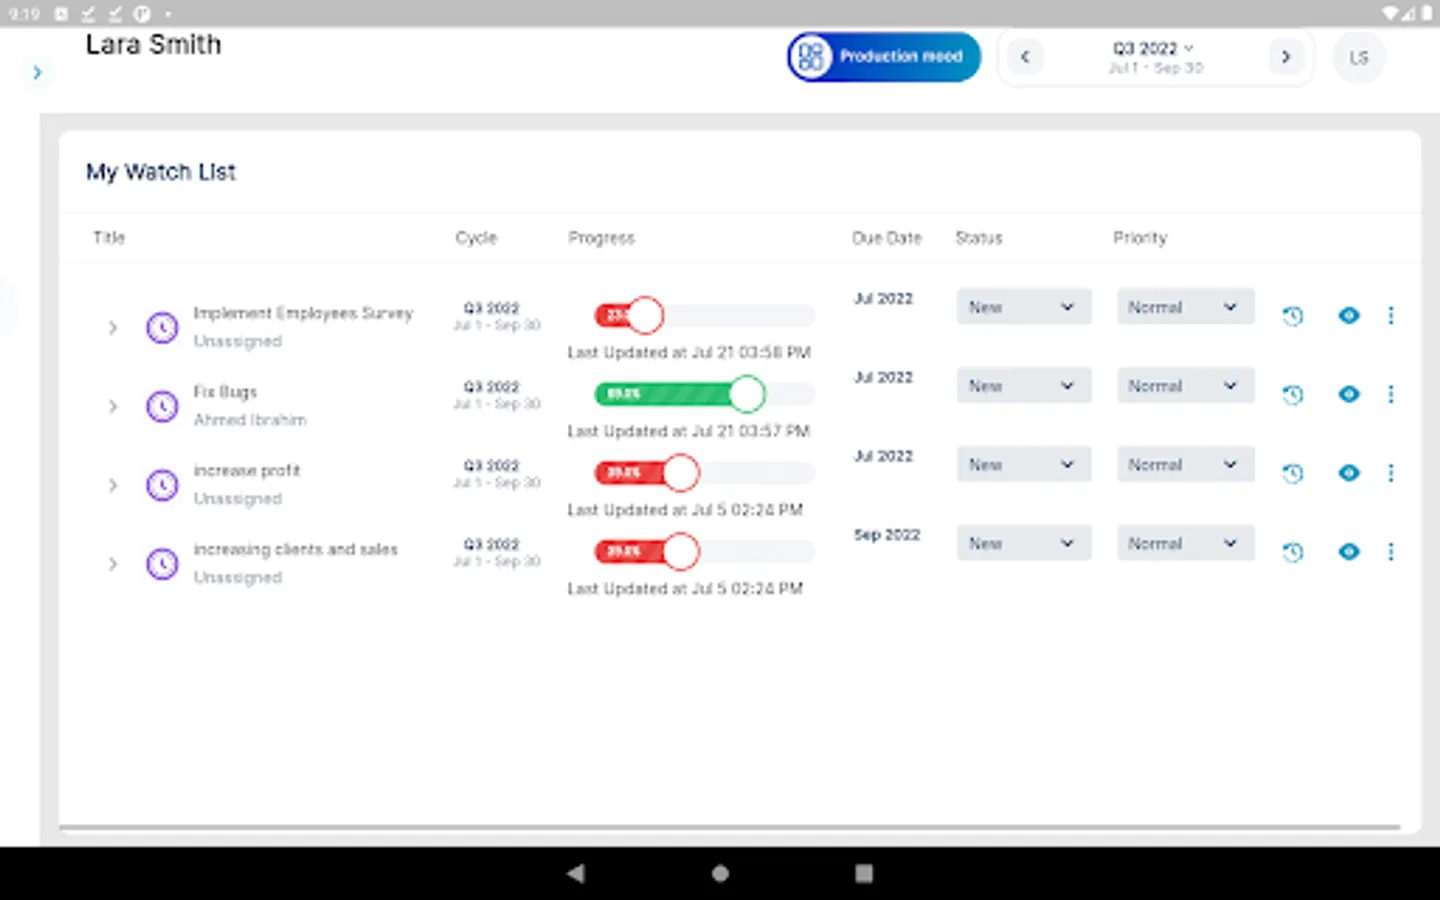The width and height of the screenshot is (1440, 900).
Task: Open the Fix Bugs objective
Action: pos(225,392)
